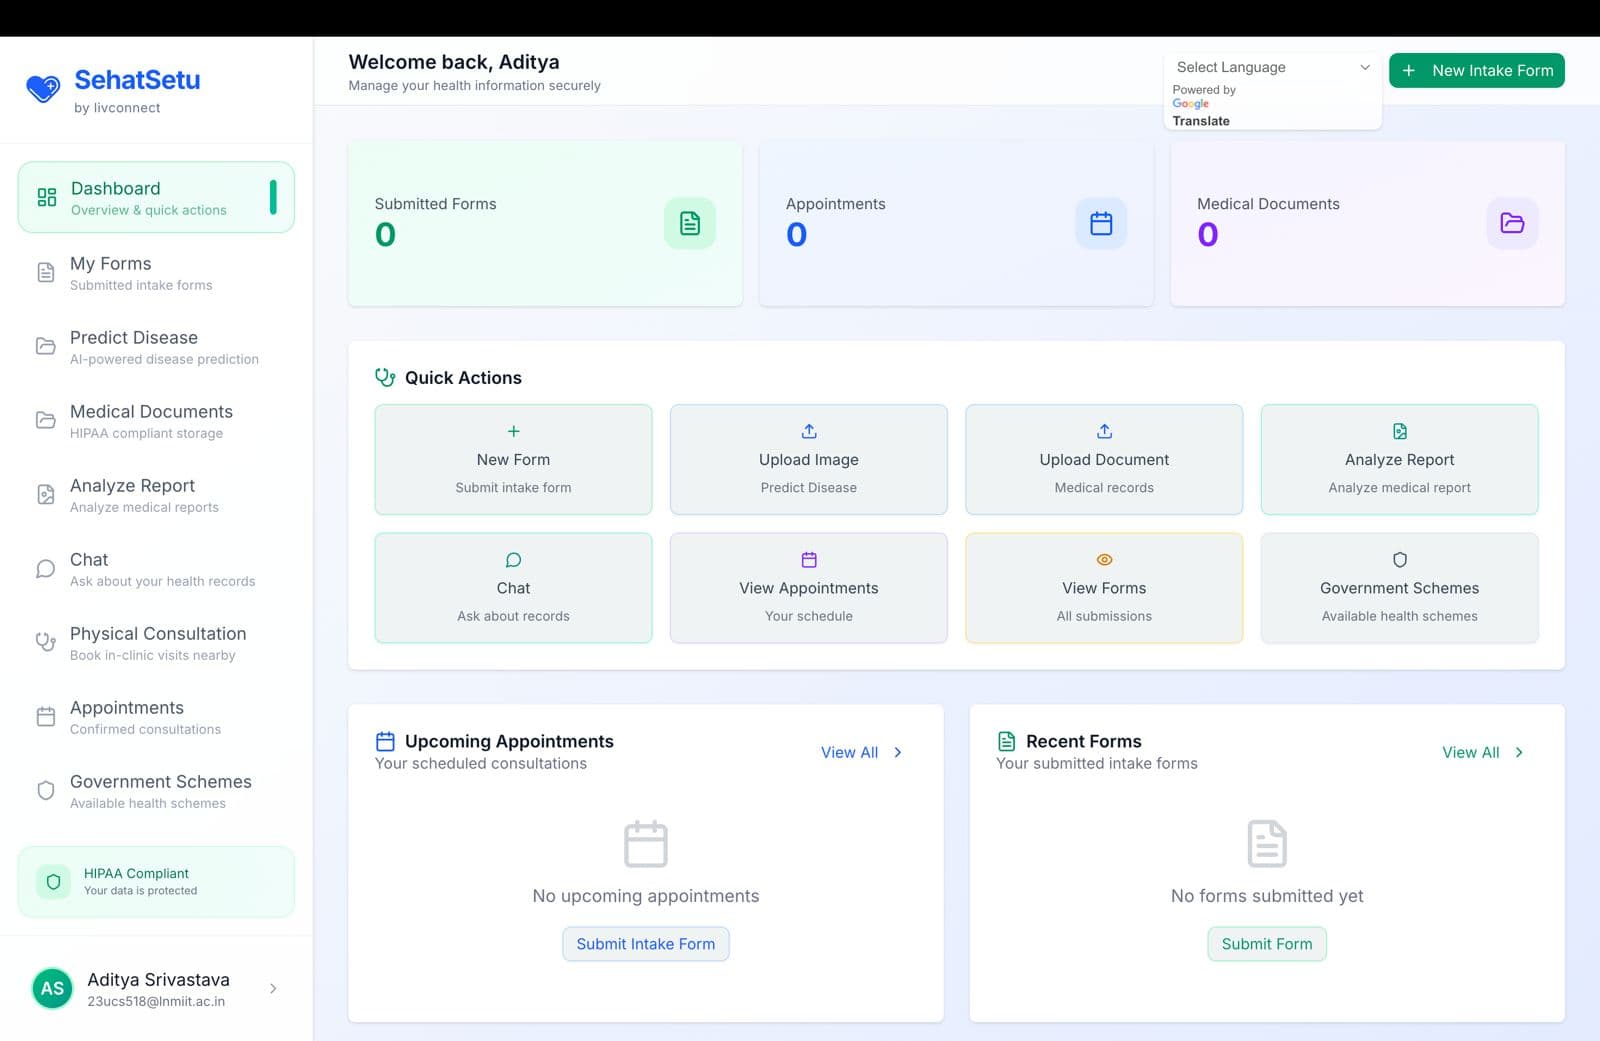
Task: Click the report icon on Analyze Report tile
Action: coord(1400,431)
